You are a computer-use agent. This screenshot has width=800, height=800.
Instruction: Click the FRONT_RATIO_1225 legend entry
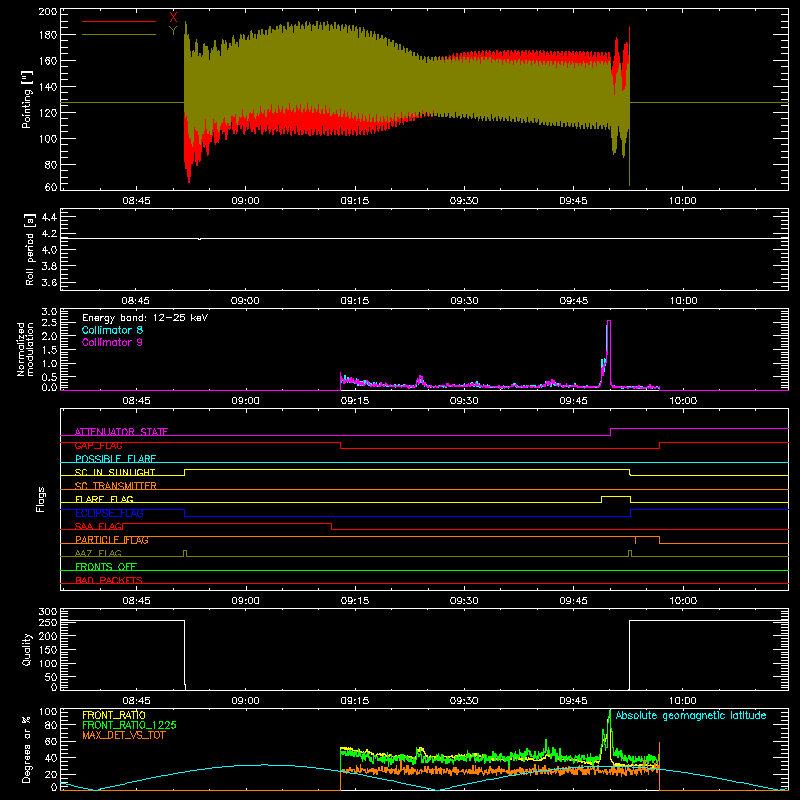point(130,725)
